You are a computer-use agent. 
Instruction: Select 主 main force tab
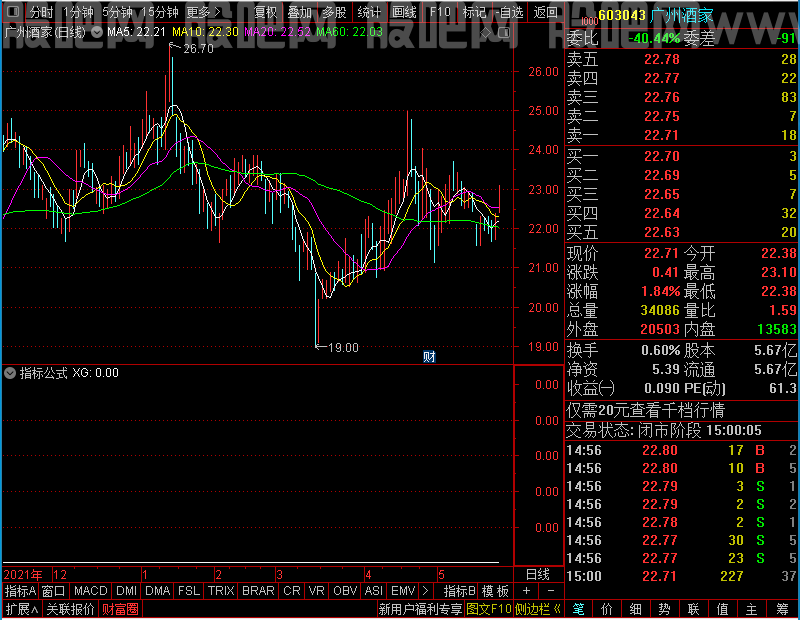(752, 609)
